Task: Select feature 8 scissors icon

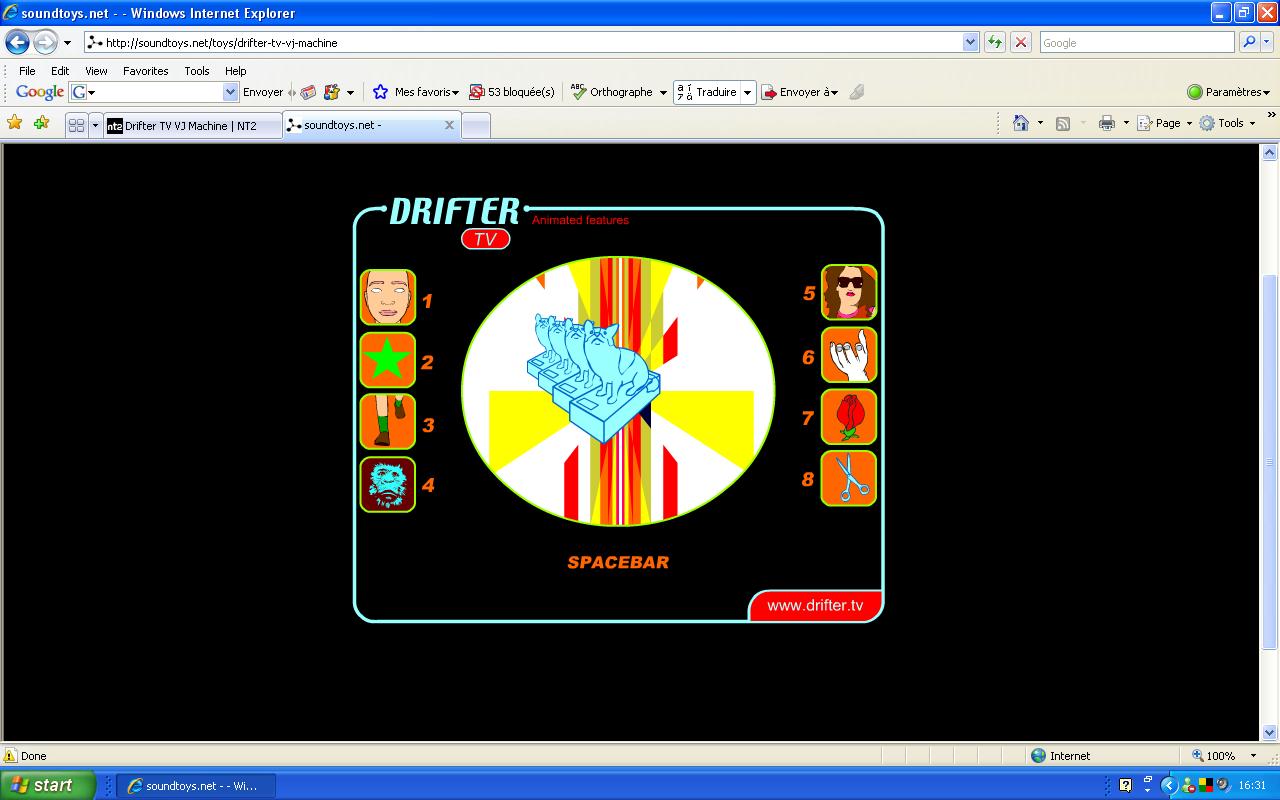Action: tap(849, 478)
